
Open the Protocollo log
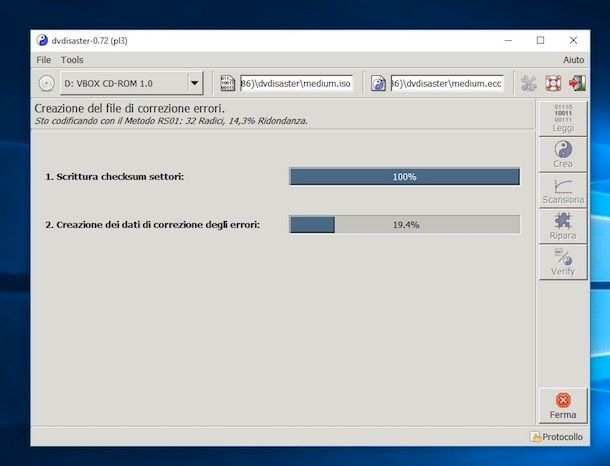[x=557, y=437]
